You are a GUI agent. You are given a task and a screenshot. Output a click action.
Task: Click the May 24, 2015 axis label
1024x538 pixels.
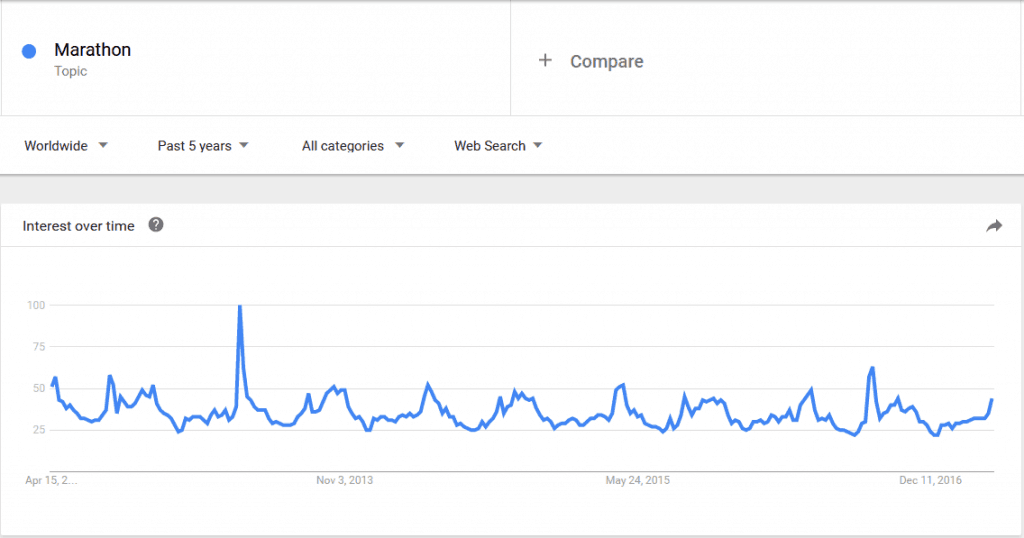(637, 480)
